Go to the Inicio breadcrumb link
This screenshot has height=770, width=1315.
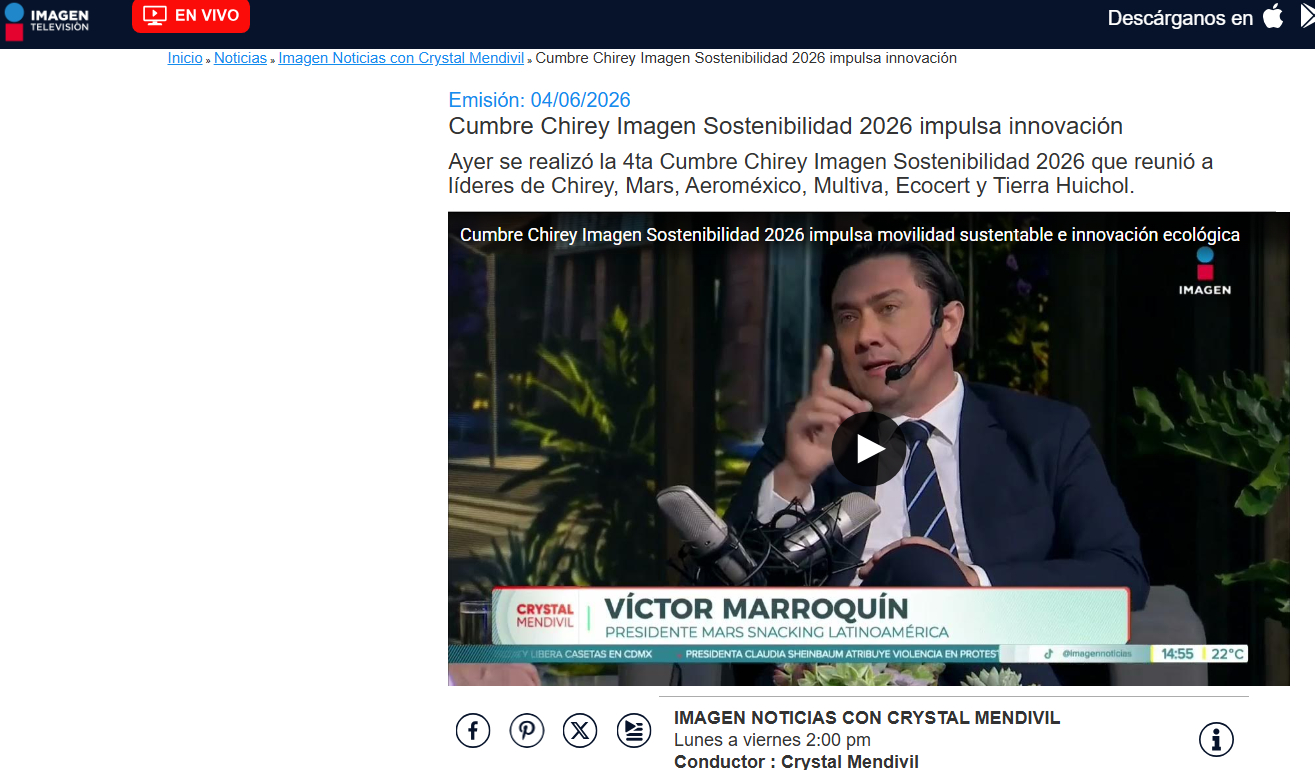point(185,58)
